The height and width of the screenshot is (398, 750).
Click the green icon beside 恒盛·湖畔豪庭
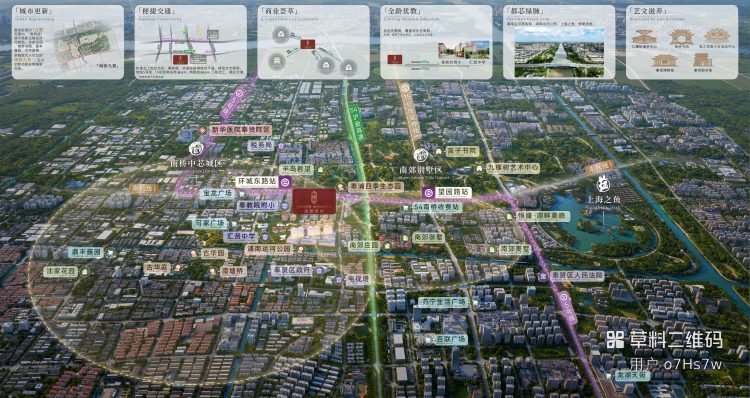click(509, 216)
